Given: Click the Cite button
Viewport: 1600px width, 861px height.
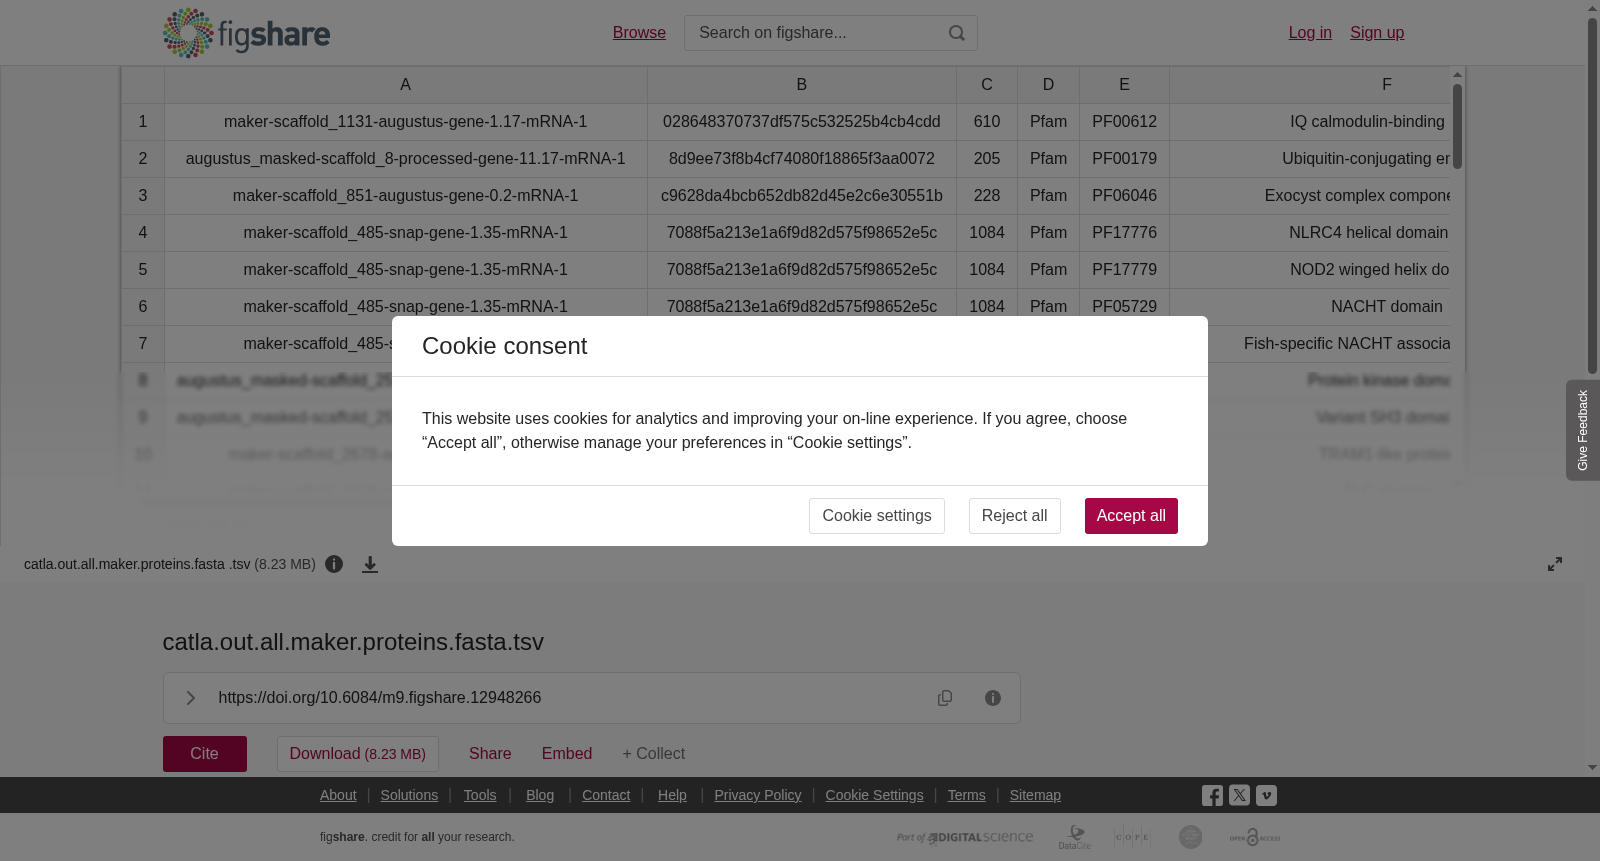Looking at the screenshot, I should pyautogui.click(x=205, y=754).
